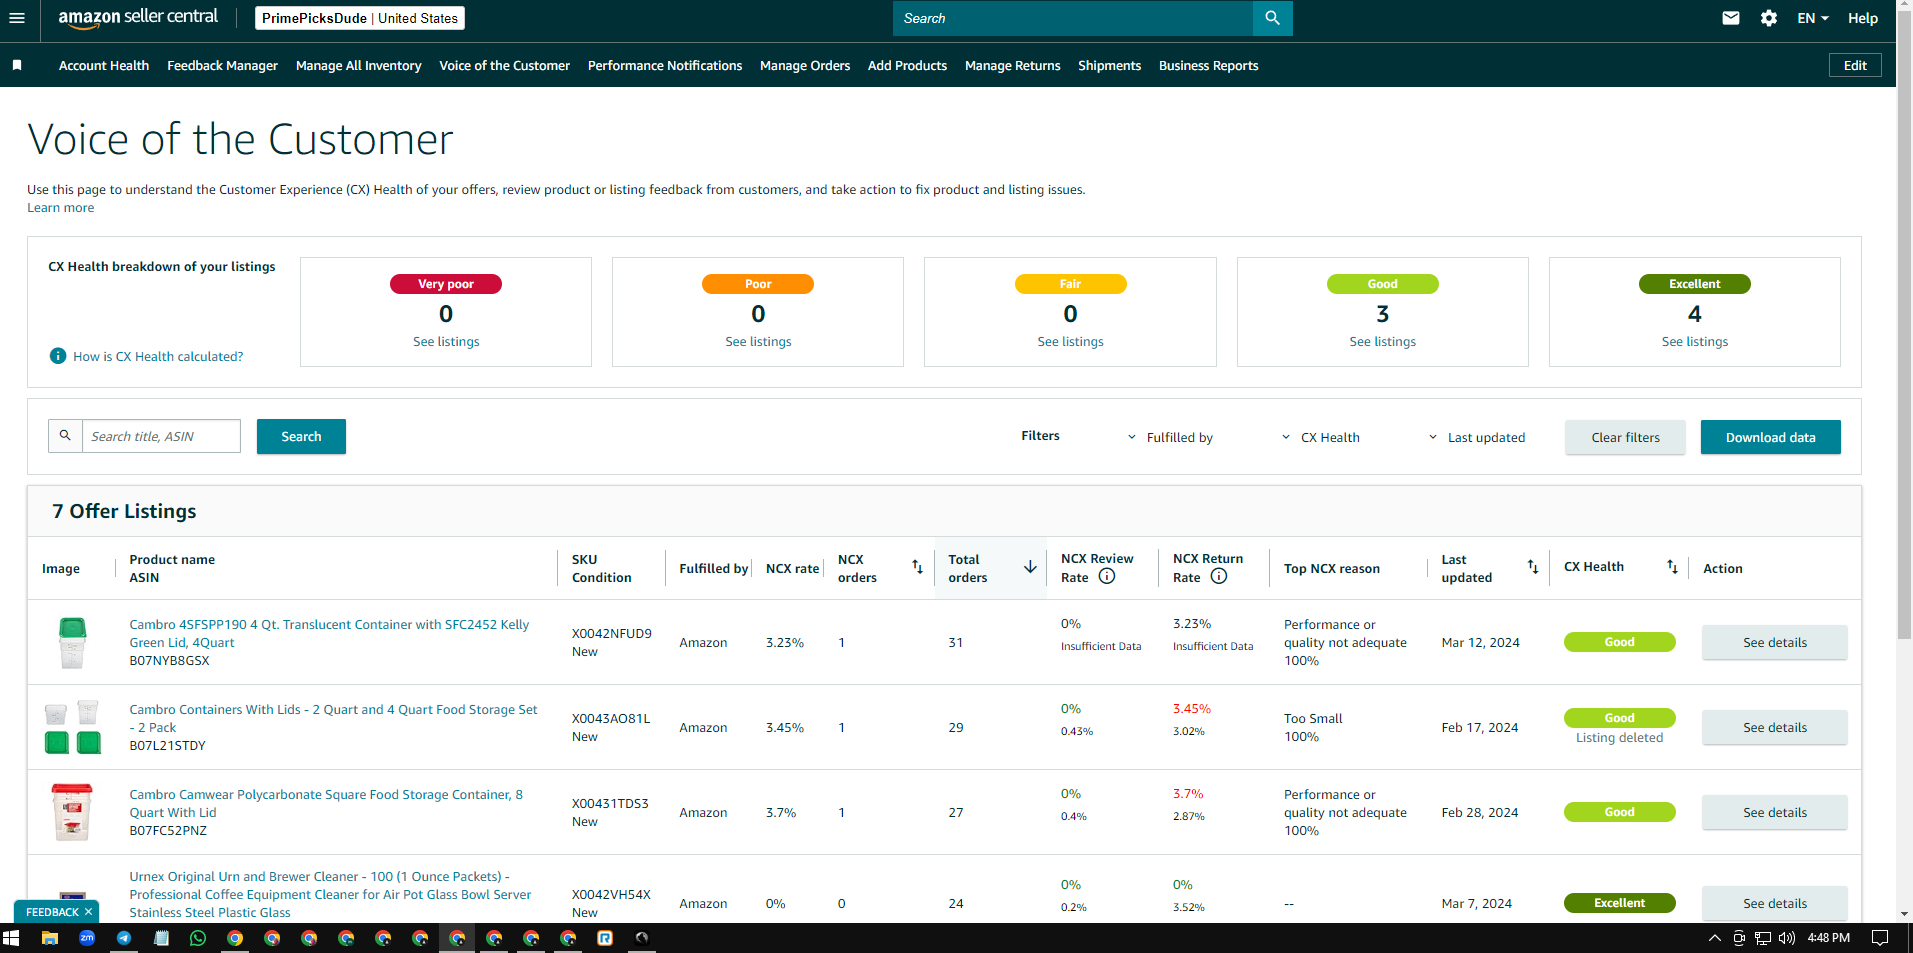
Task: Sort listings by Last updated
Action: click(1533, 567)
